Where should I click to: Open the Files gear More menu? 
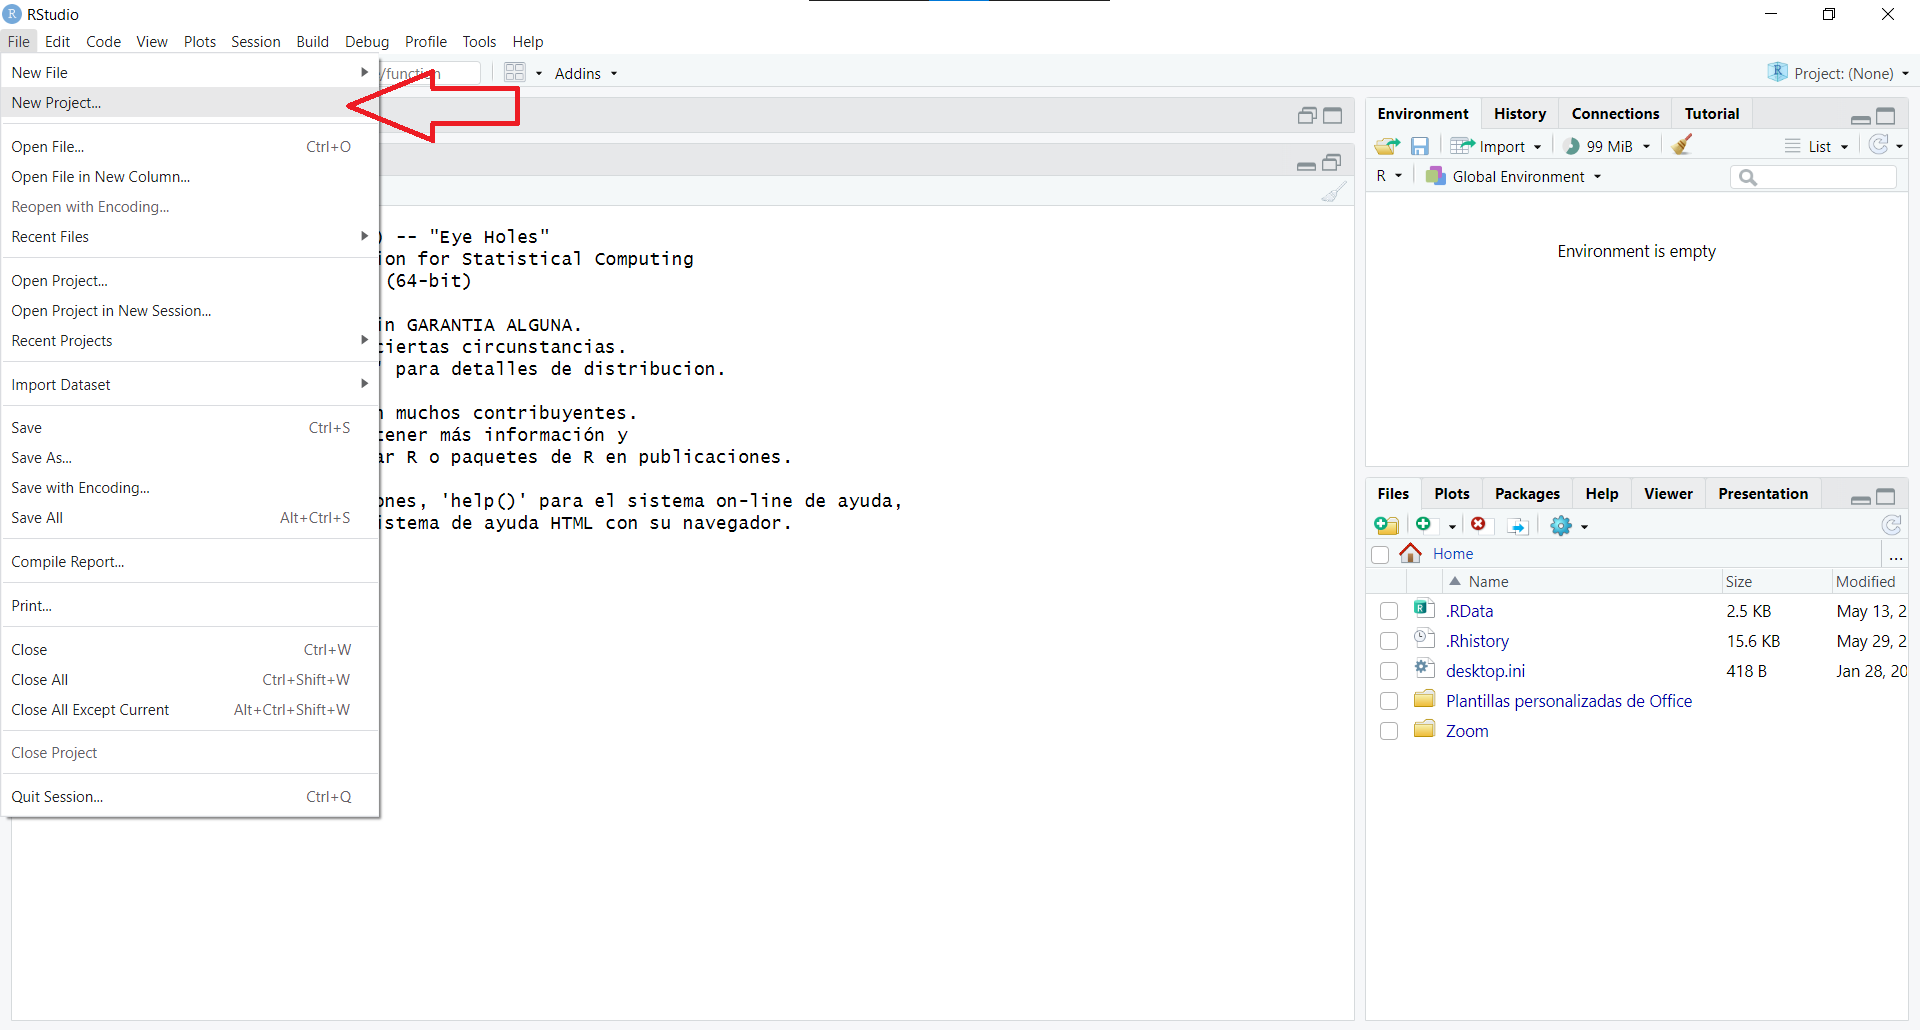tap(1568, 525)
